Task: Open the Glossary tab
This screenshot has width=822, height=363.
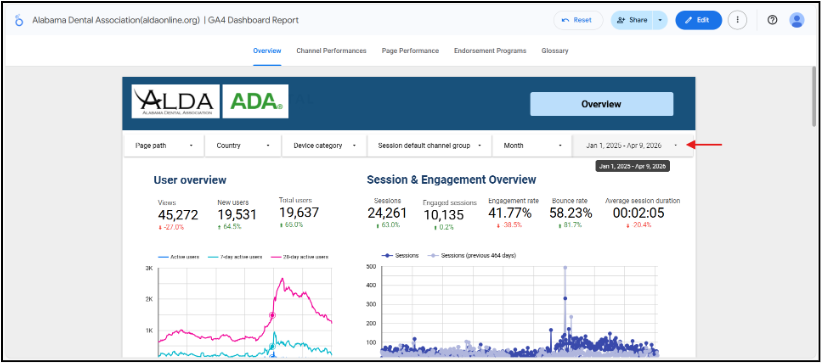Action: coord(555,51)
